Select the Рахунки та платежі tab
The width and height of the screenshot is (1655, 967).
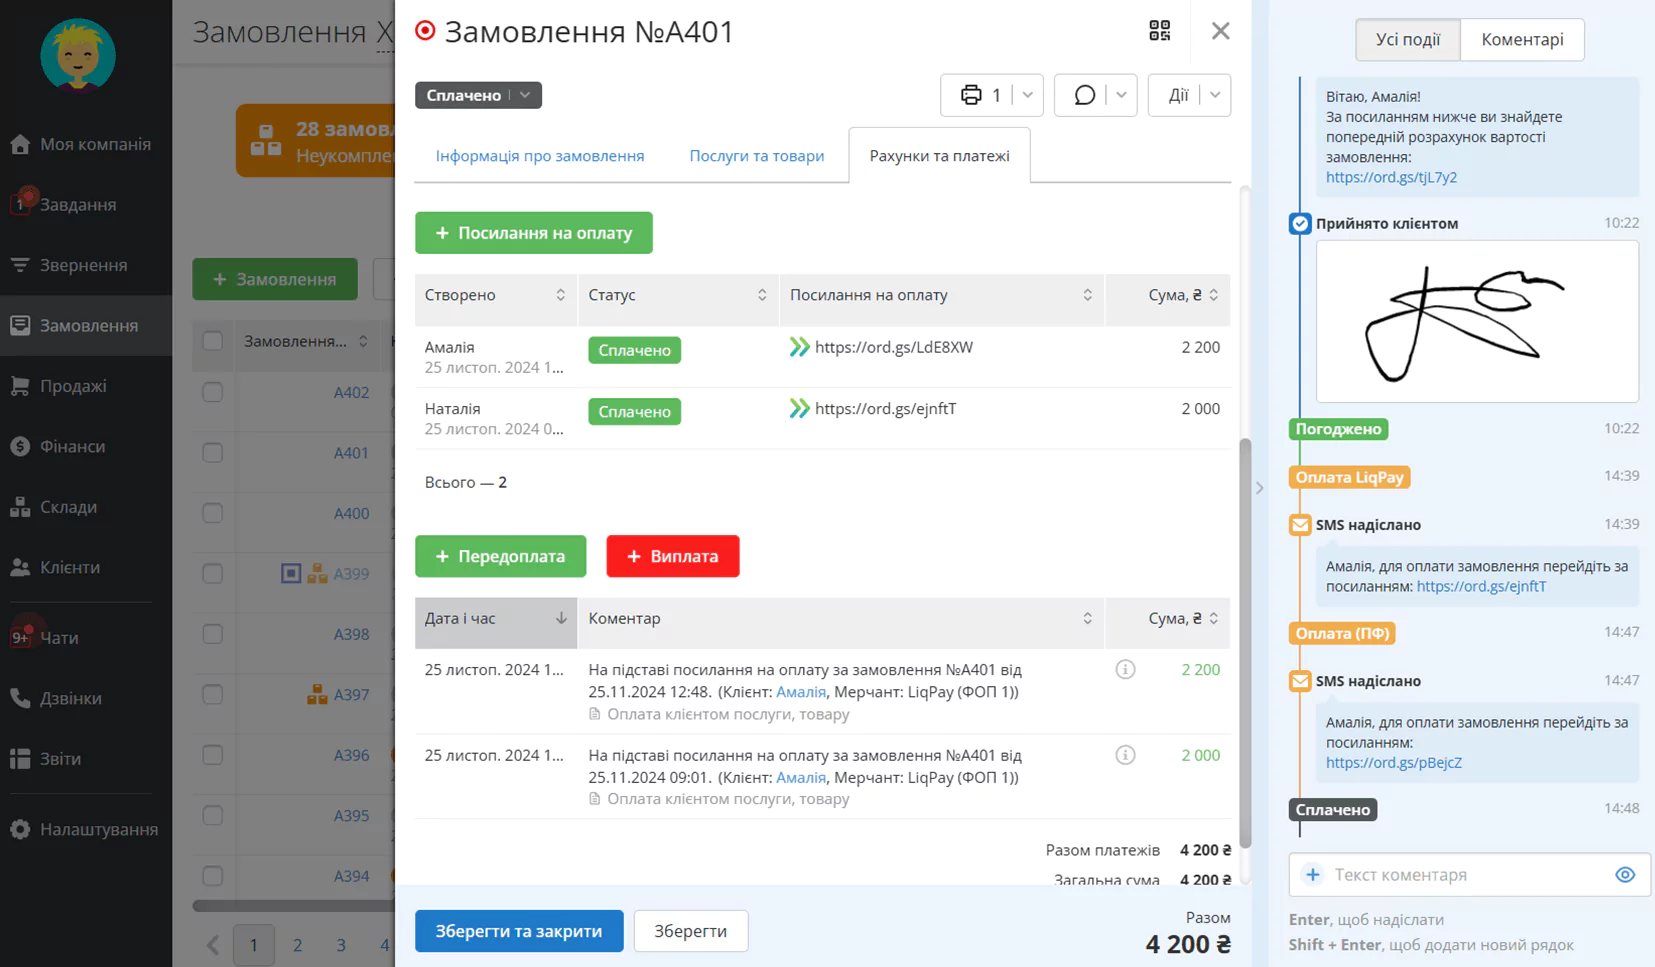click(939, 156)
